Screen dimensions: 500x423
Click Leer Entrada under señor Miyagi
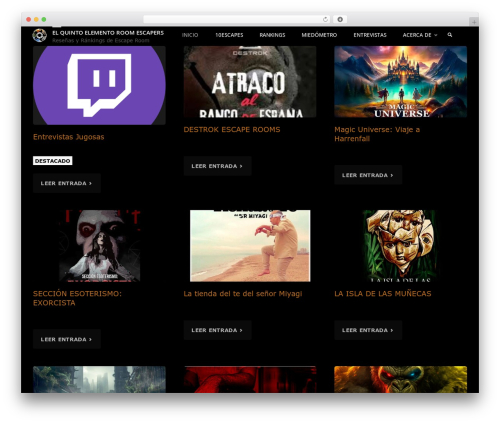click(217, 330)
